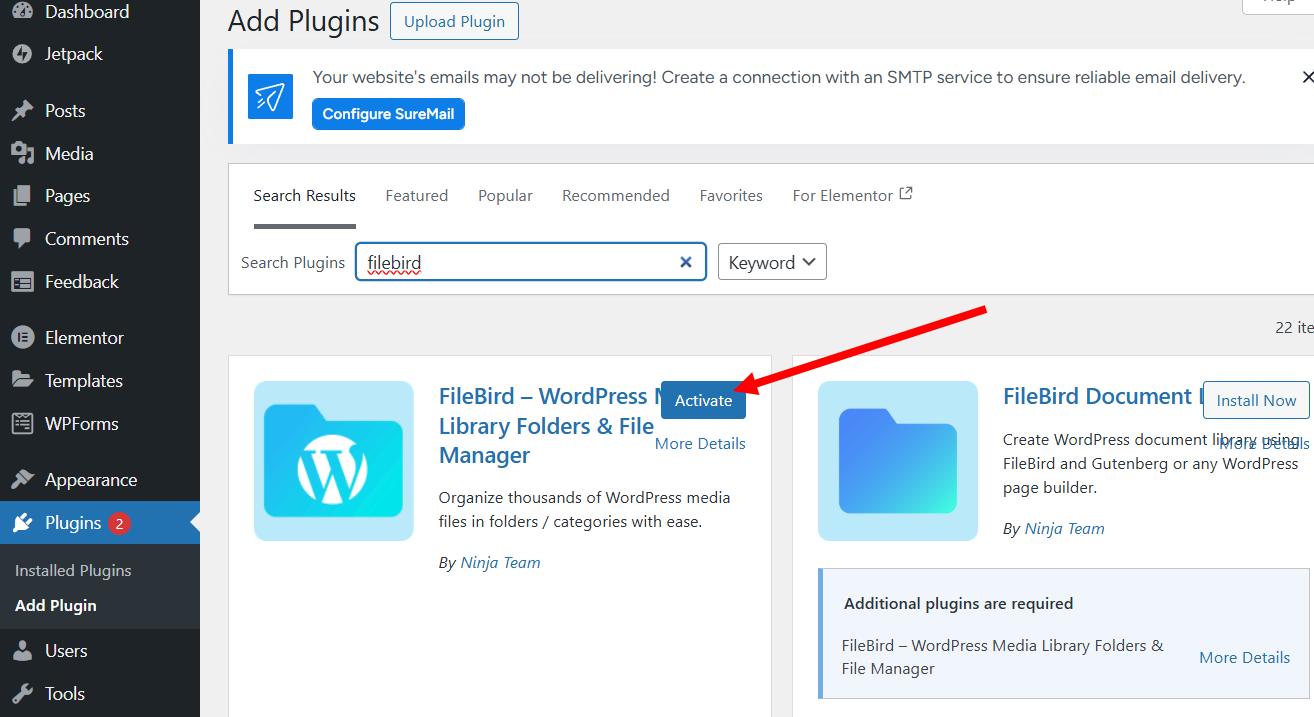
Task: Open Ninja Team link under FileBird Document Library
Action: tap(1064, 529)
